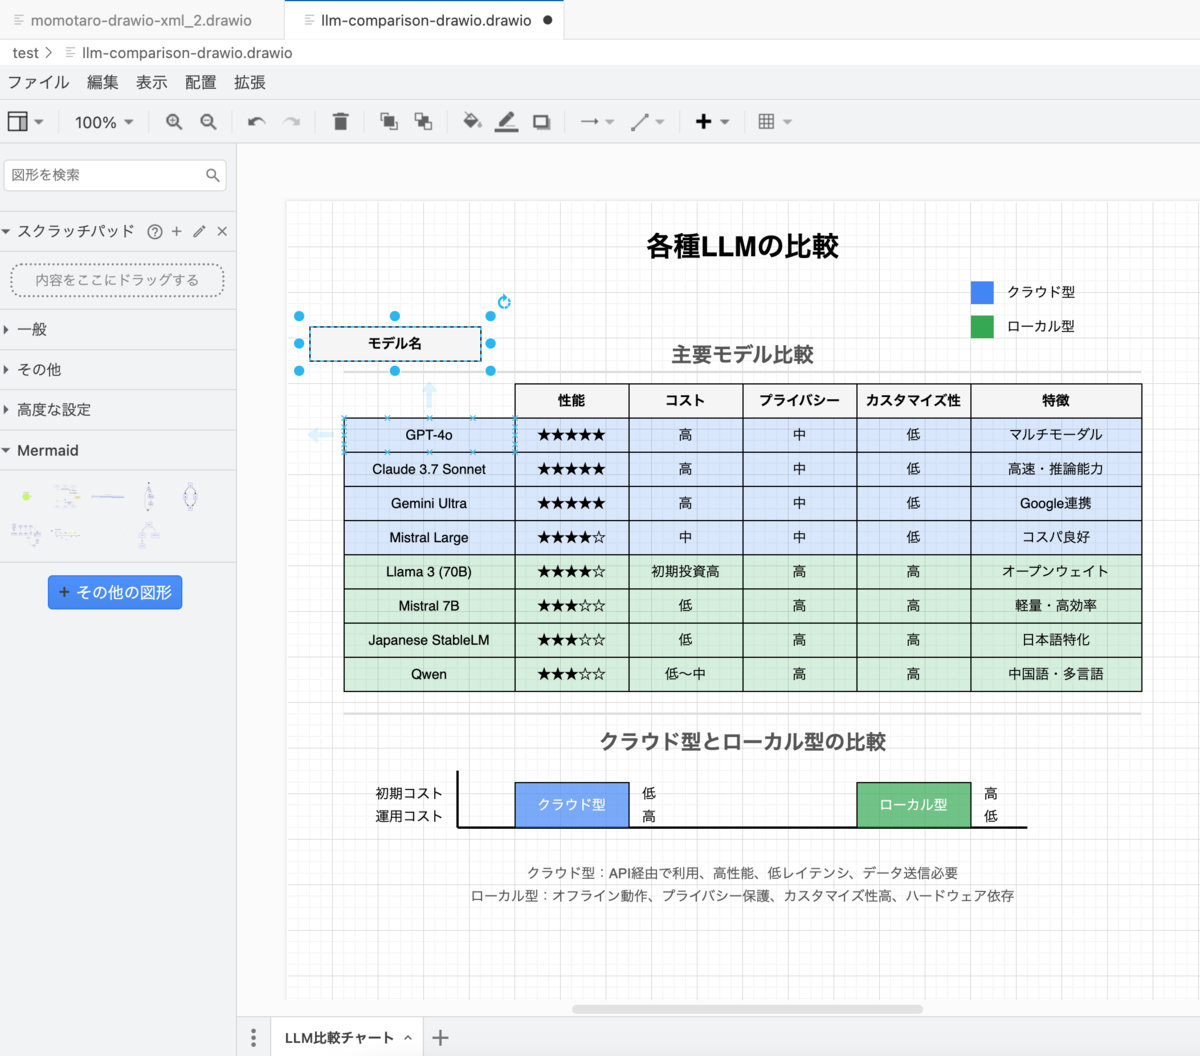Click the blue クラウド型 chart box
This screenshot has height=1056, width=1200.
point(572,805)
